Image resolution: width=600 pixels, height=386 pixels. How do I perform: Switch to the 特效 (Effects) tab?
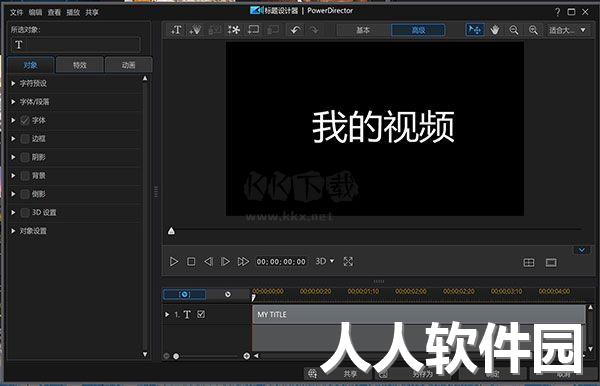(80, 65)
